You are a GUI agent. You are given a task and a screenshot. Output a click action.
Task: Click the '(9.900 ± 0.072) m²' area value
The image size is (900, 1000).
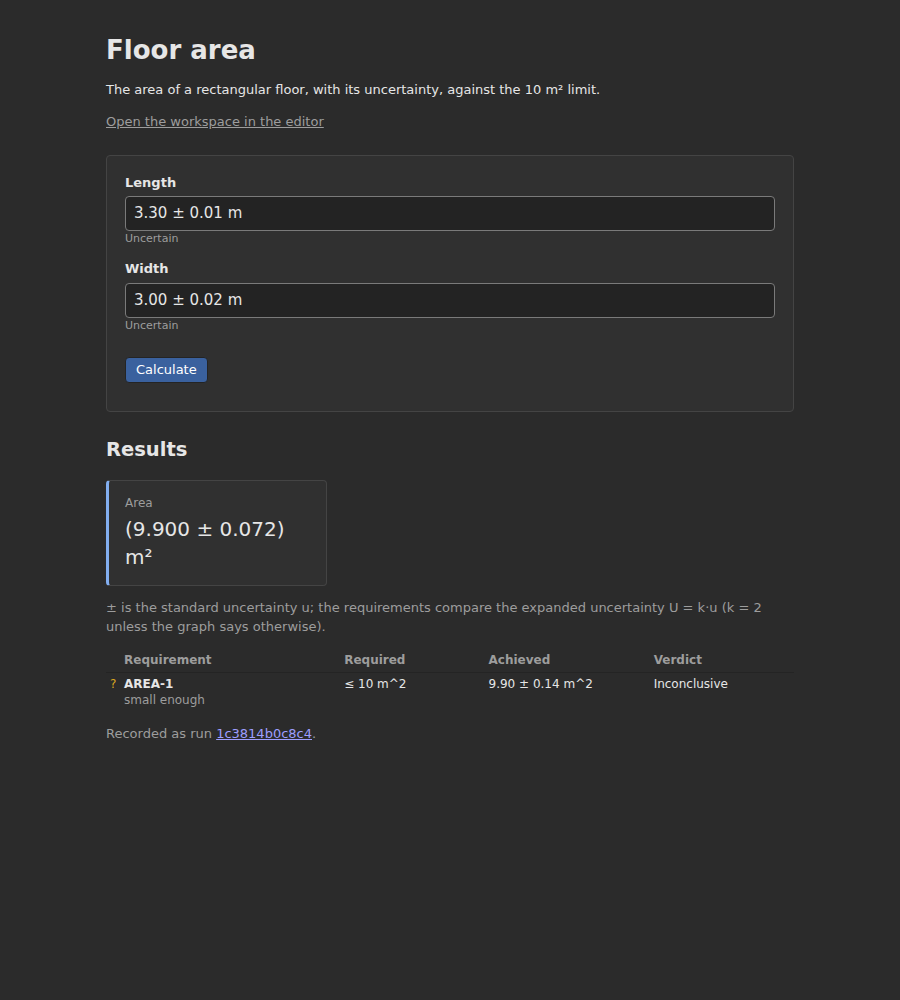(205, 543)
